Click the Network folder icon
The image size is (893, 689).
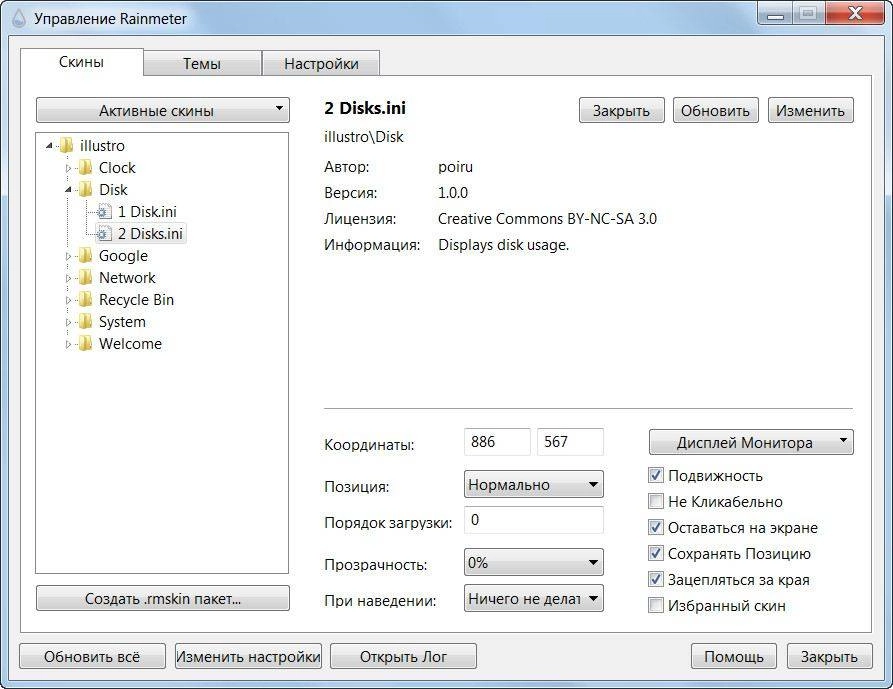point(85,278)
